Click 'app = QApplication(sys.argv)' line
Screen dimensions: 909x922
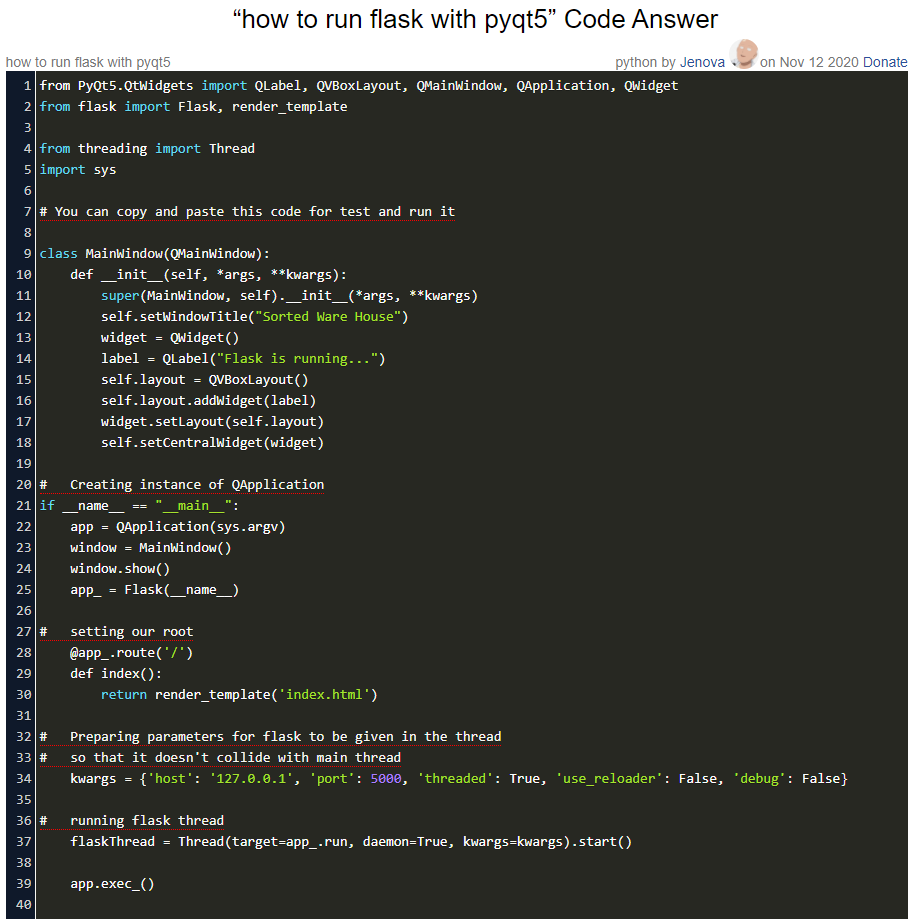pyautogui.click(x=178, y=527)
